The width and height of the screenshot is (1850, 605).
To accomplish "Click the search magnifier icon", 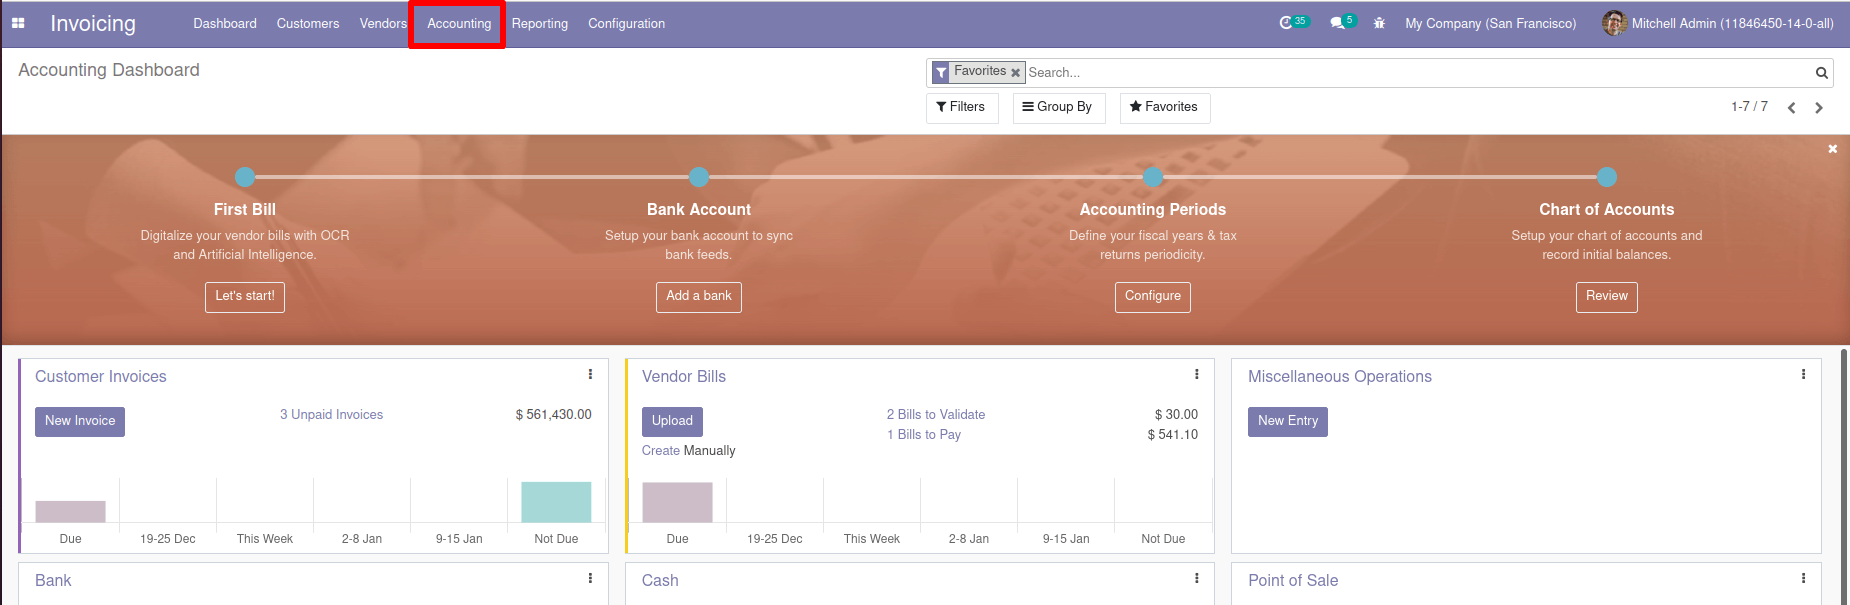I will (1822, 73).
